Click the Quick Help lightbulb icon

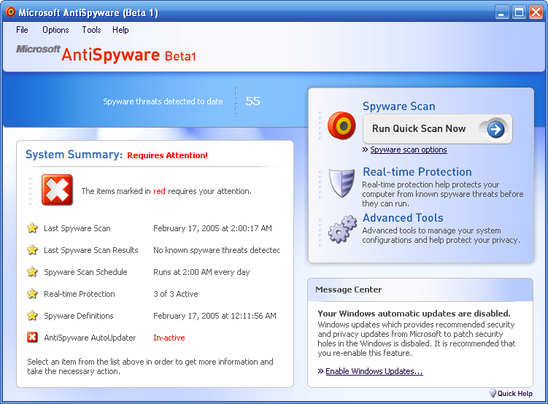click(493, 393)
